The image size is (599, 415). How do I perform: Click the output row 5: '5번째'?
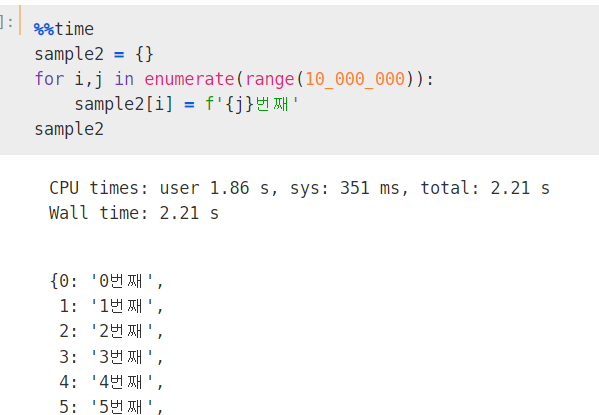[112, 407]
